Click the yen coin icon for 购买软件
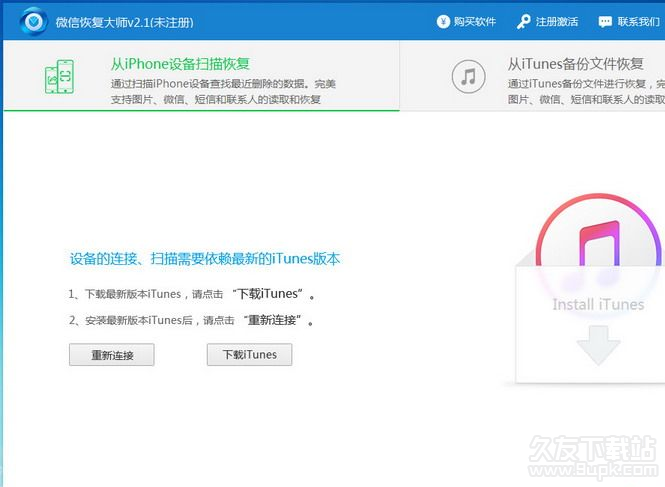Viewport: 665px width, 487px height. 443,22
